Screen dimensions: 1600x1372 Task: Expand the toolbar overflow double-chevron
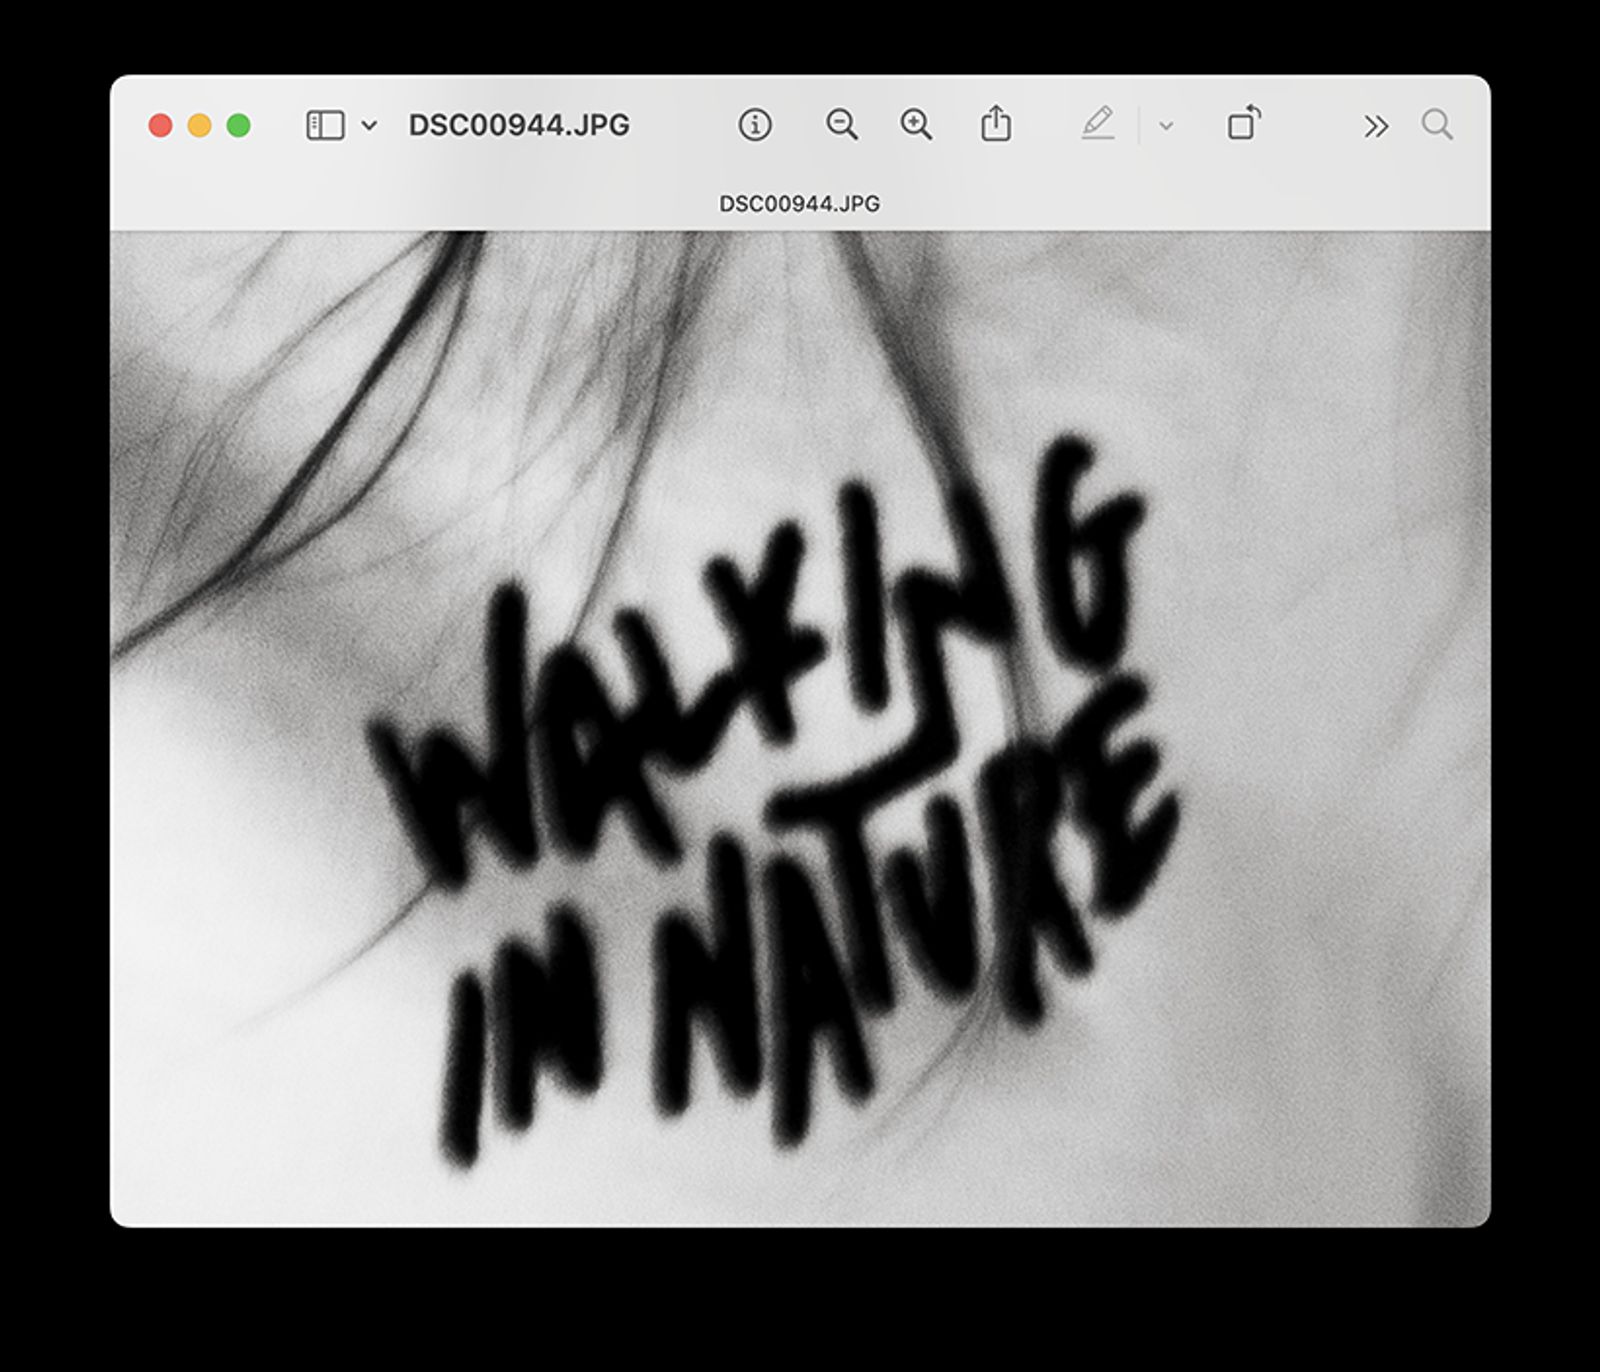point(1375,126)
